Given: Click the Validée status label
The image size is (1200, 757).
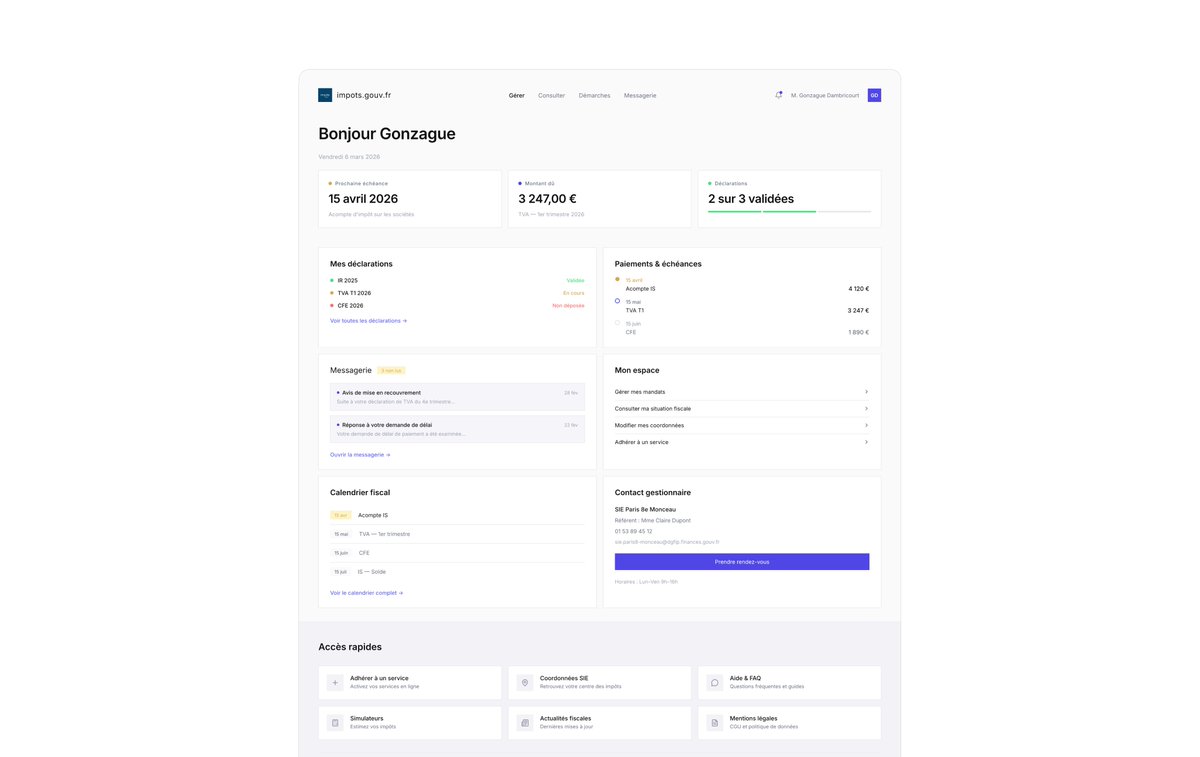Looking at the screenshot, I should [x=575, y=280].
